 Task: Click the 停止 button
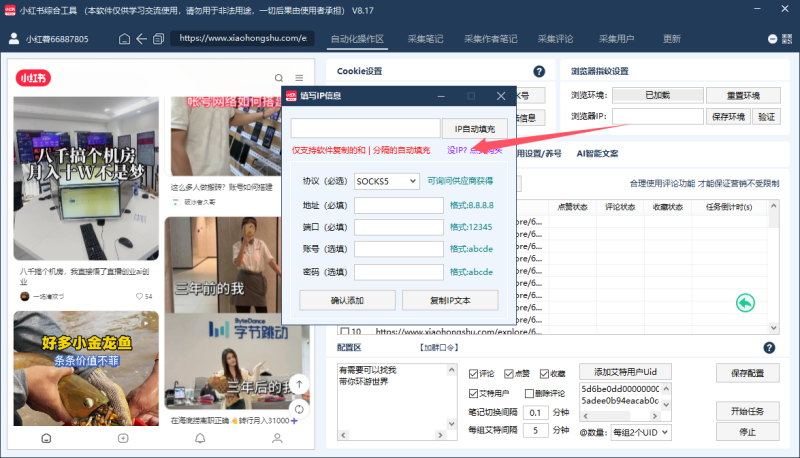(x=747, y=432)
